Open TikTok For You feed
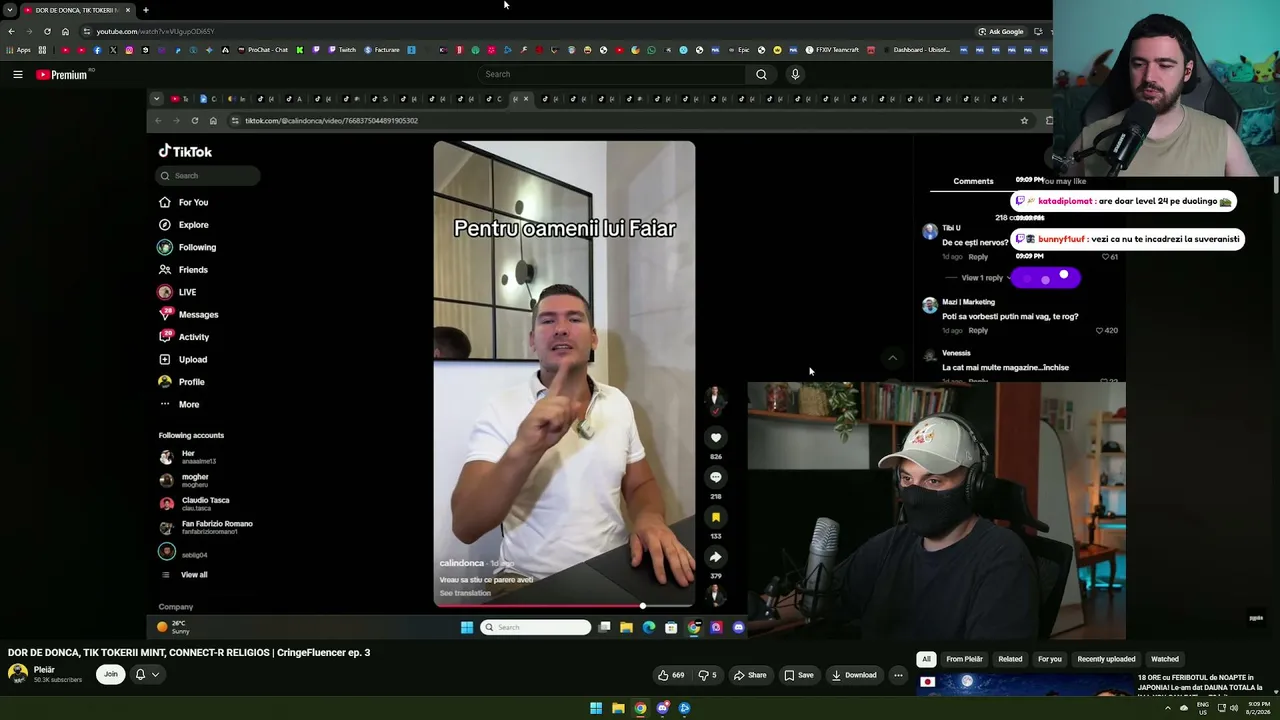This screenshot has height=720, width=1280. pyautogui.click(x=184, y=202)
